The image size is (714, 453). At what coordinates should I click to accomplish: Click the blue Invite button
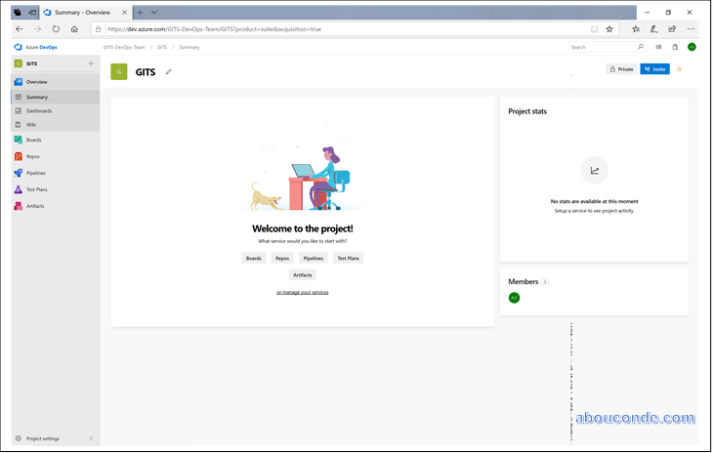pos(655,69)
